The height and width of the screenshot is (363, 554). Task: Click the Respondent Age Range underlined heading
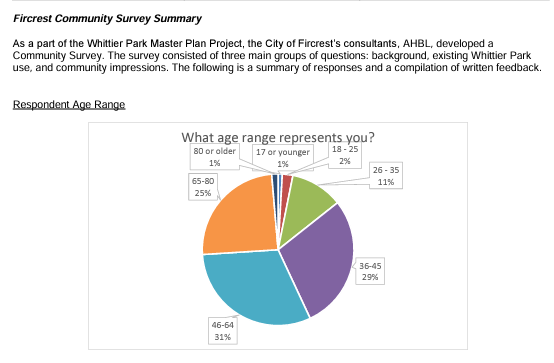point(69,105)
